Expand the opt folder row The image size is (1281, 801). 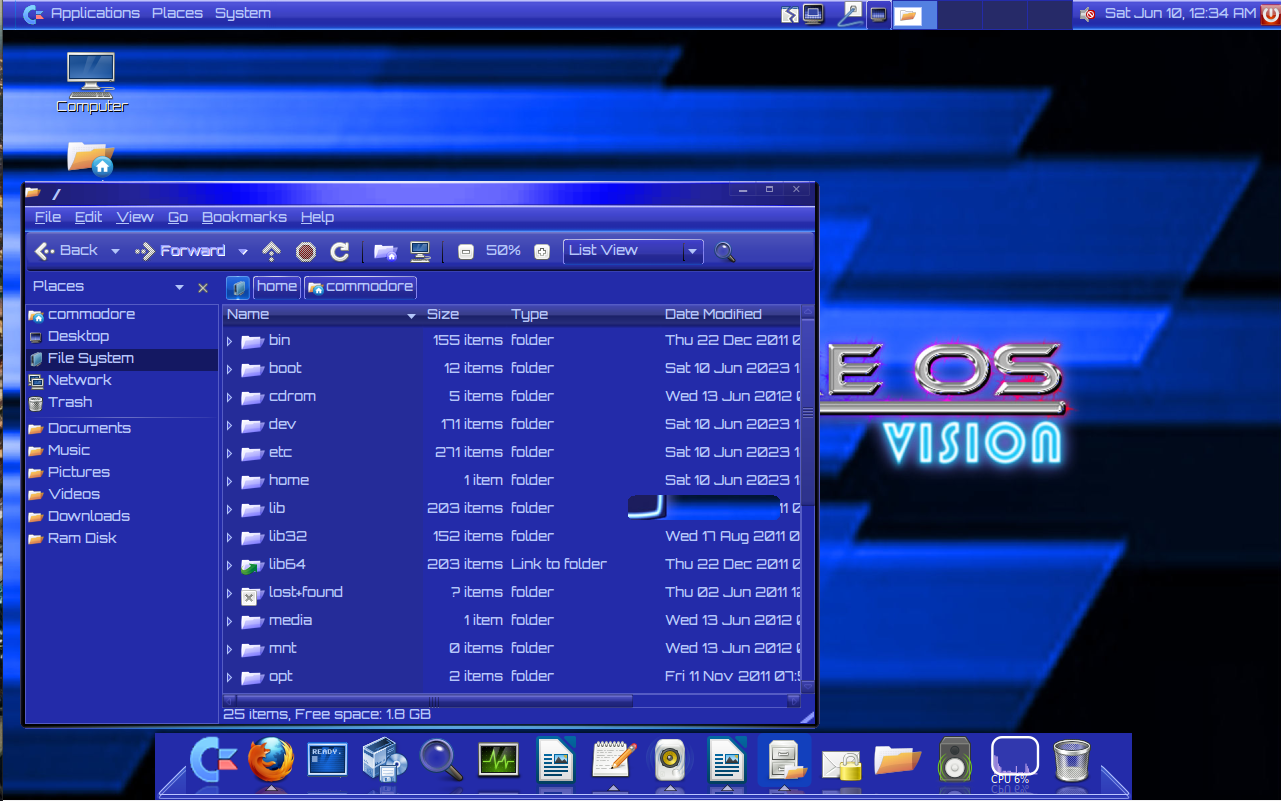[x=229, y=677]
